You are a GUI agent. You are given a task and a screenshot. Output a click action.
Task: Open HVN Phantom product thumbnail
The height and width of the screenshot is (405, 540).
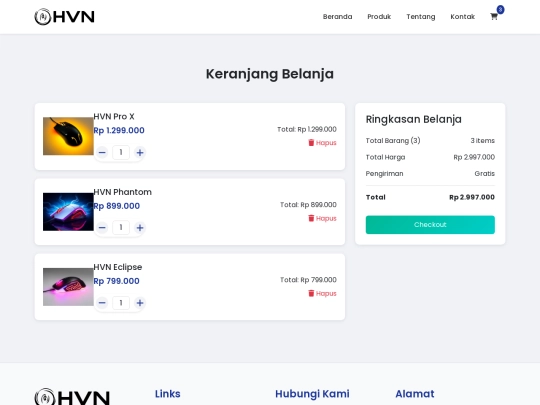(x=68, y=212)
